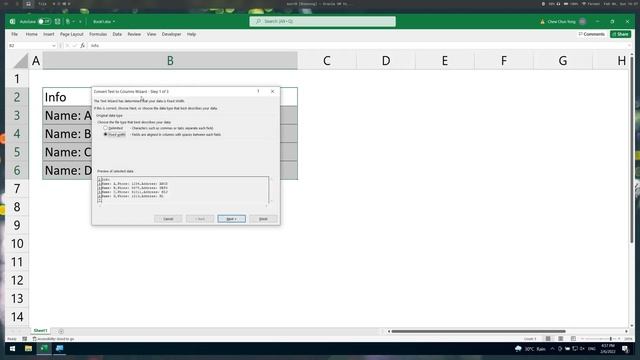Click the Search box in title bar

click(x=322, y=21)
